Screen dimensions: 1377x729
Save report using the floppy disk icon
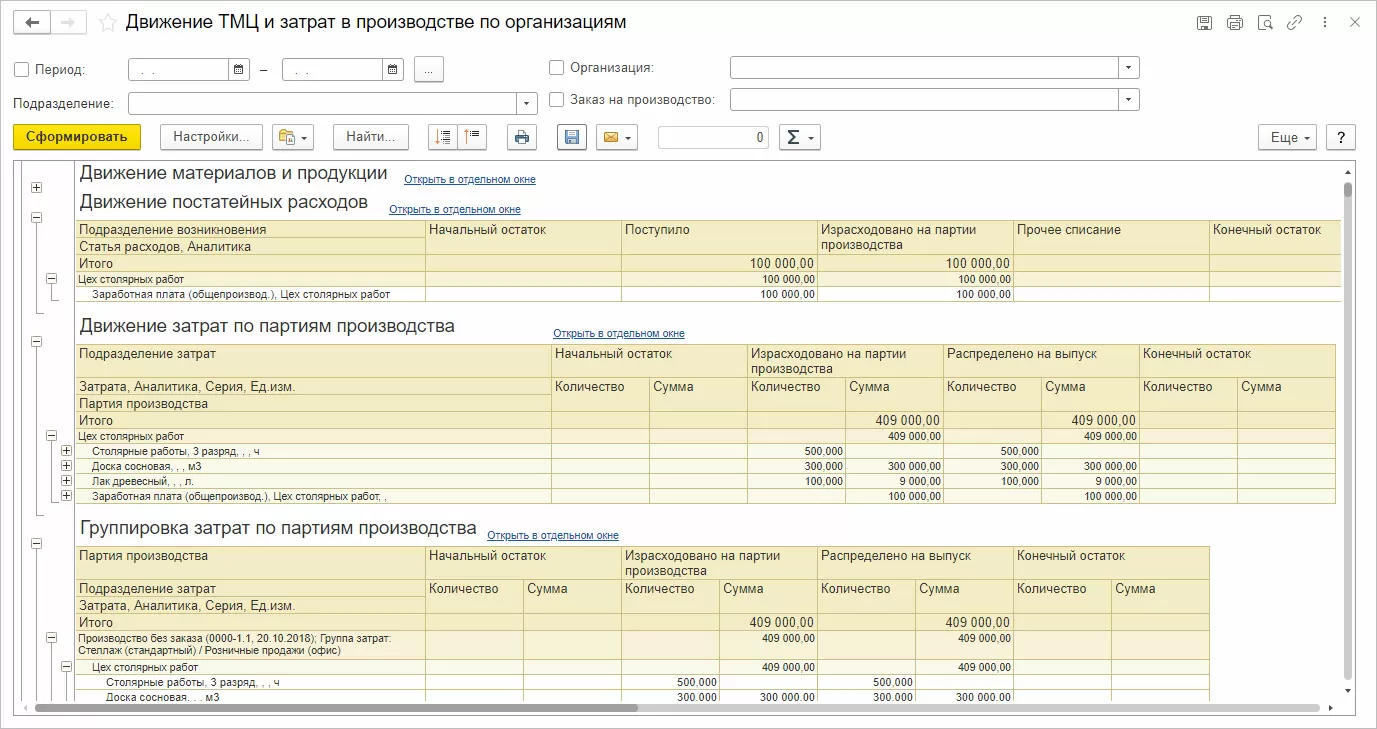click(x=572, y=137)
